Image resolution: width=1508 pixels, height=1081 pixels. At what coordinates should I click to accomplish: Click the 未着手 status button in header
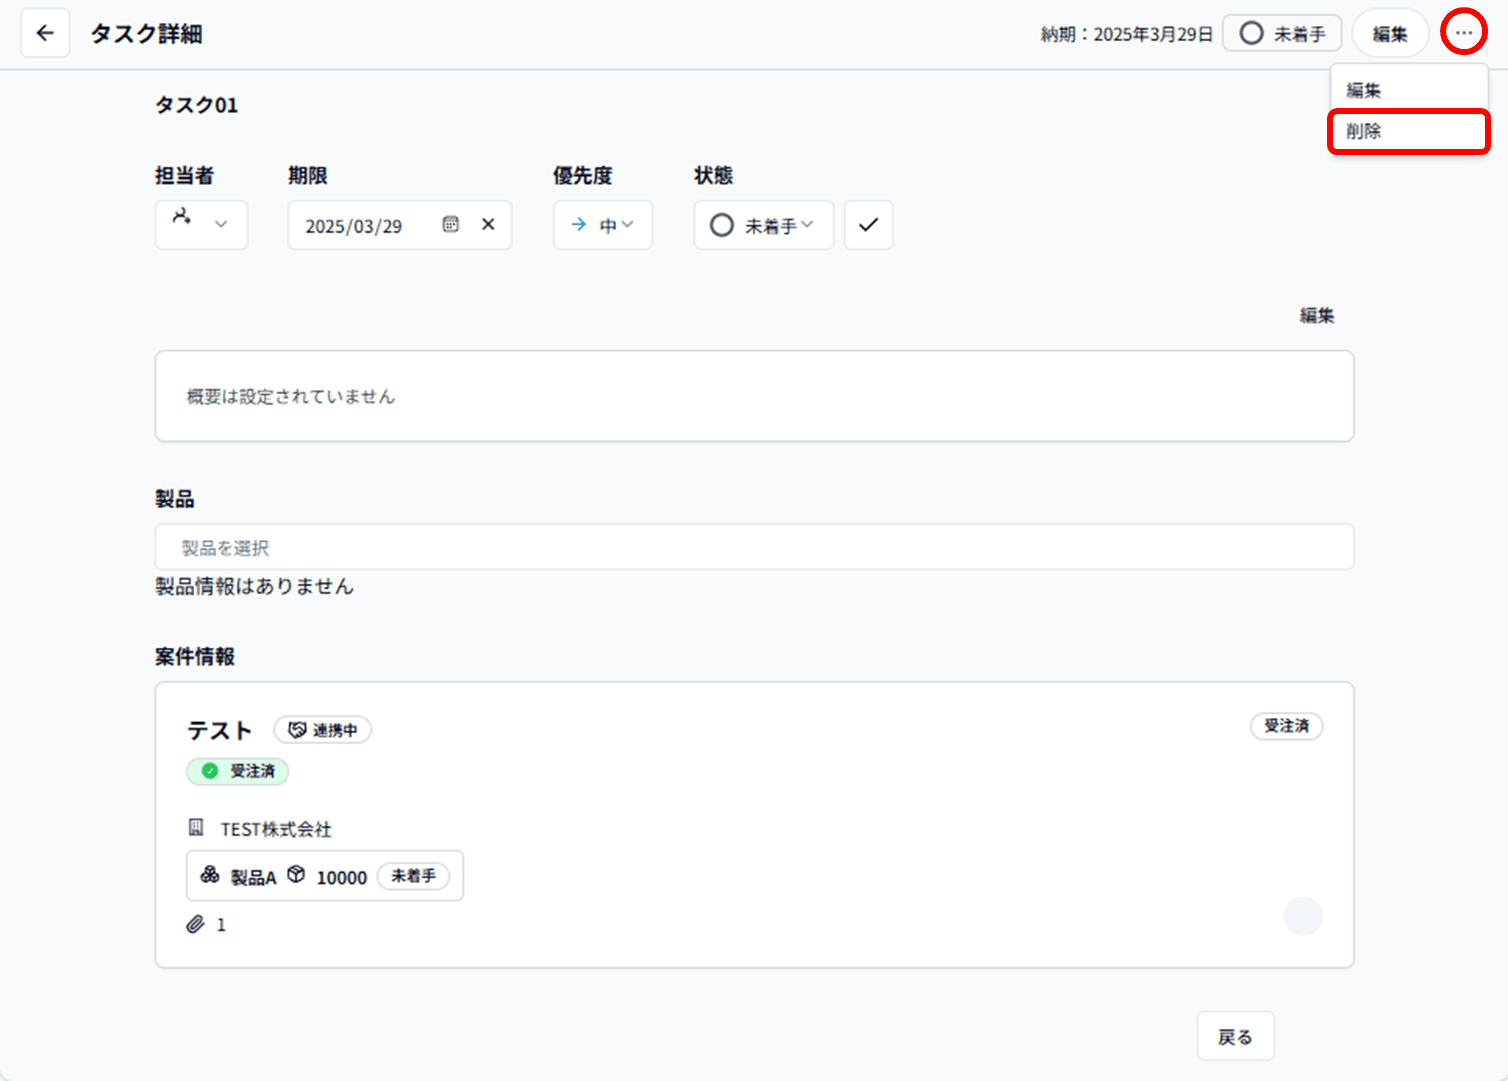pyautogui.click(x=1282, y=34)
